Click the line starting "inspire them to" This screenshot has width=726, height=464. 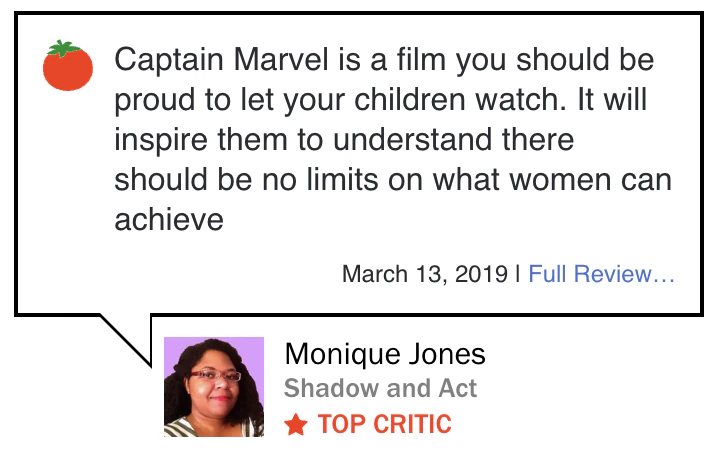(x=344, y=140)
